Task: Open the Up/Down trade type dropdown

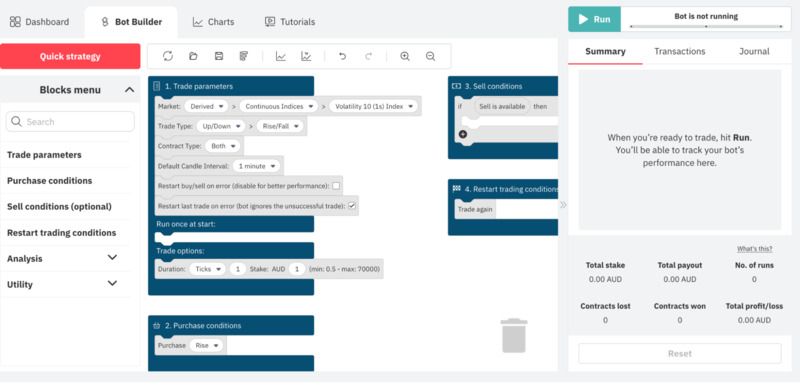Action: point(221,126)
